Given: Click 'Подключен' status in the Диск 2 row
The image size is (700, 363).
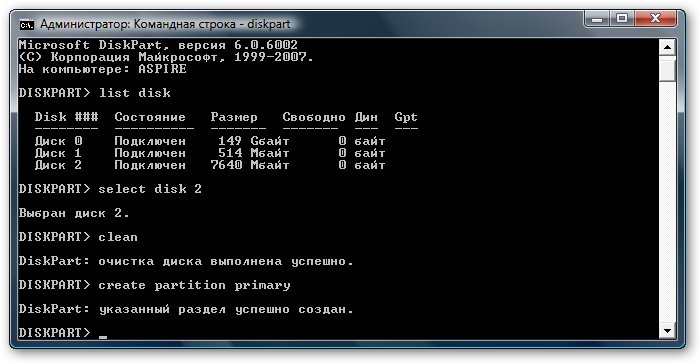Looking at the screenshot, I should click(x=150, y=165).
